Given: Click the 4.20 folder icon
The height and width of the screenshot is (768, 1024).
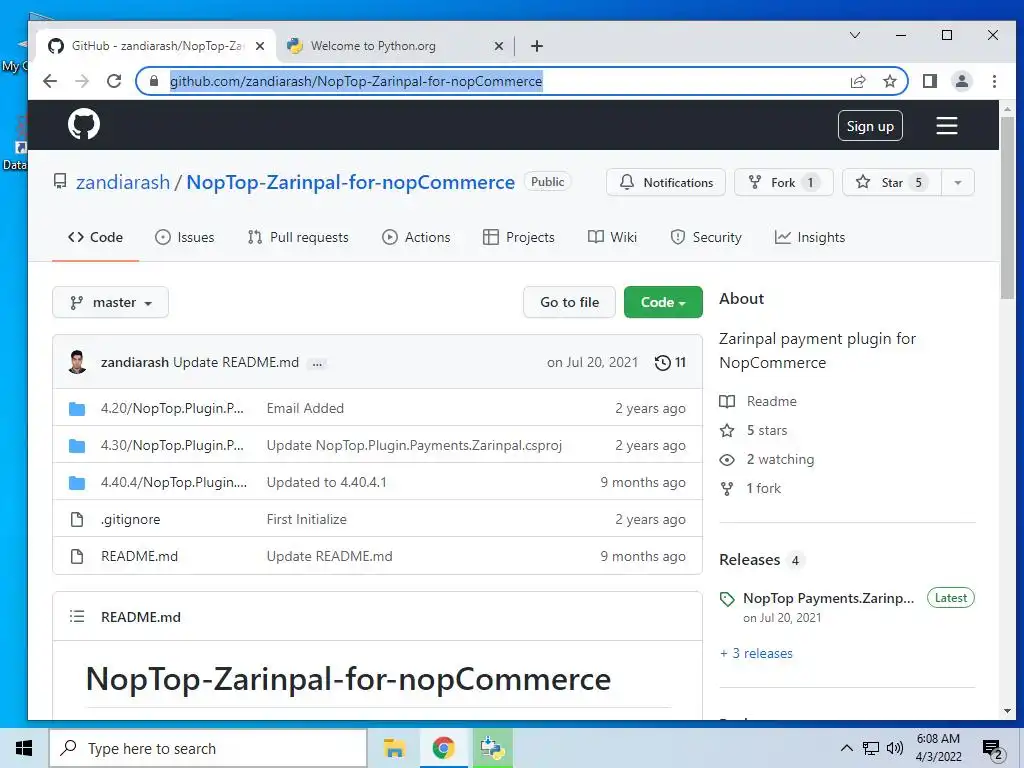Looking at the screenshot, I should tap(77, 409).
